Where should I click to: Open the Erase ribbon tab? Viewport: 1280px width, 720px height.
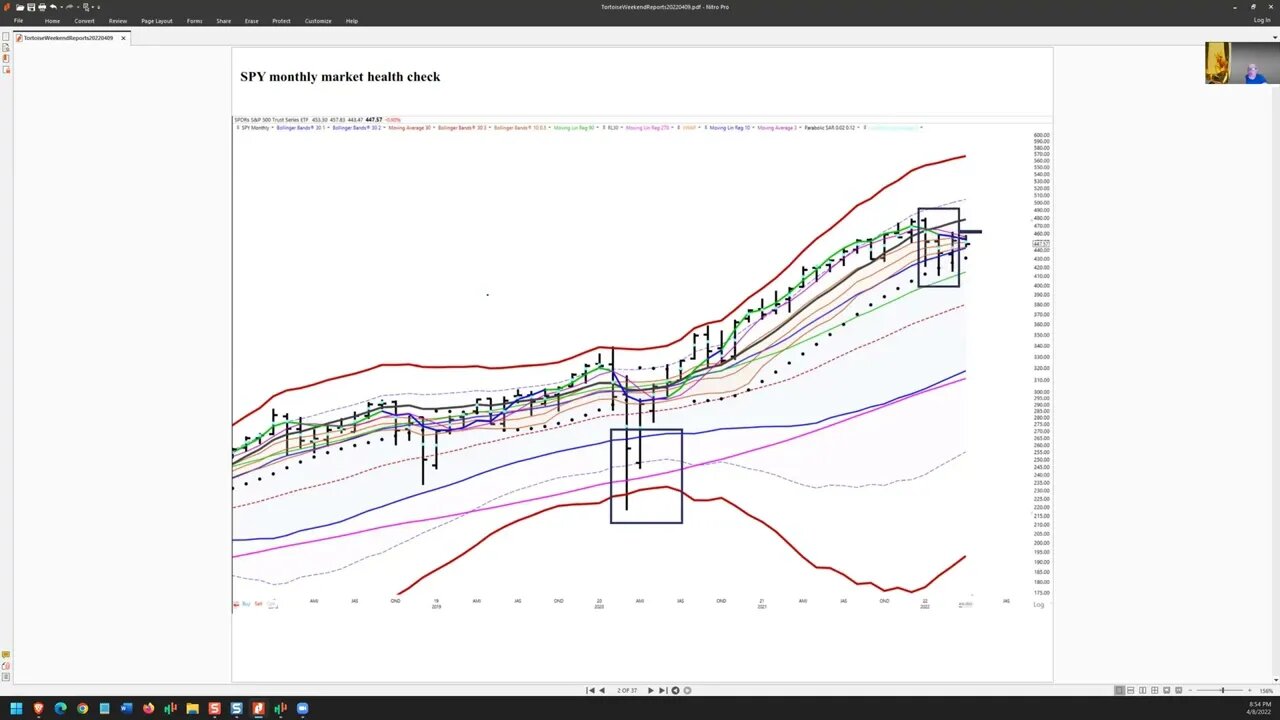point(251,21)
